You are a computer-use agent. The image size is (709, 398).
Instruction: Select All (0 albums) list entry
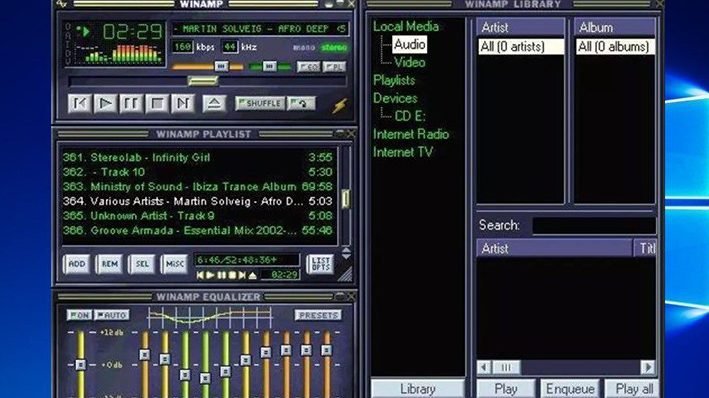click(615, 47)
